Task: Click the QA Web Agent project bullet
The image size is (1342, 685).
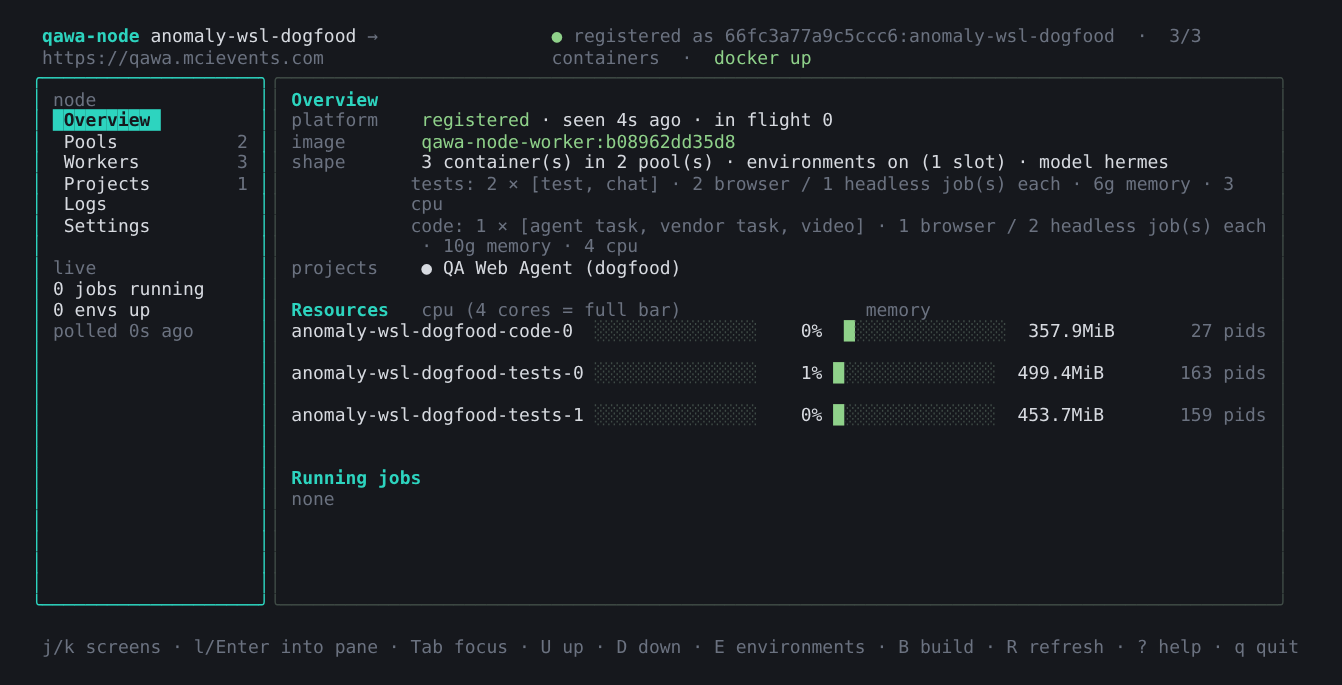Action: (x=427, y=269)
